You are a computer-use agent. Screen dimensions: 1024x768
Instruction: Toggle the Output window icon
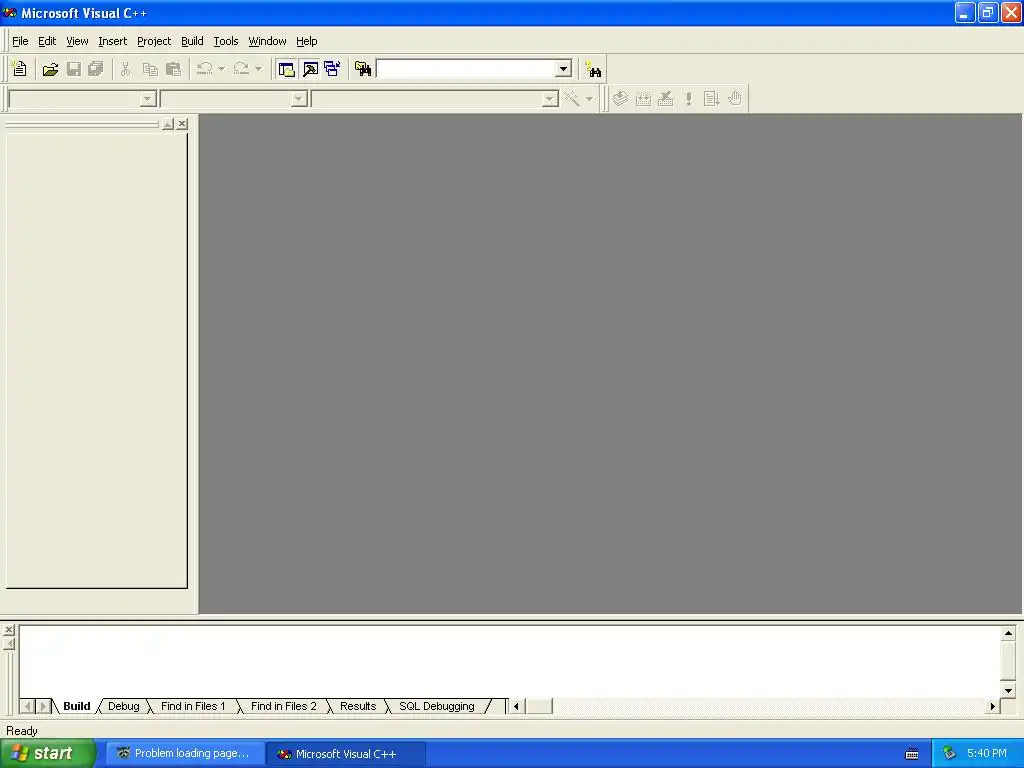[310, 69]
